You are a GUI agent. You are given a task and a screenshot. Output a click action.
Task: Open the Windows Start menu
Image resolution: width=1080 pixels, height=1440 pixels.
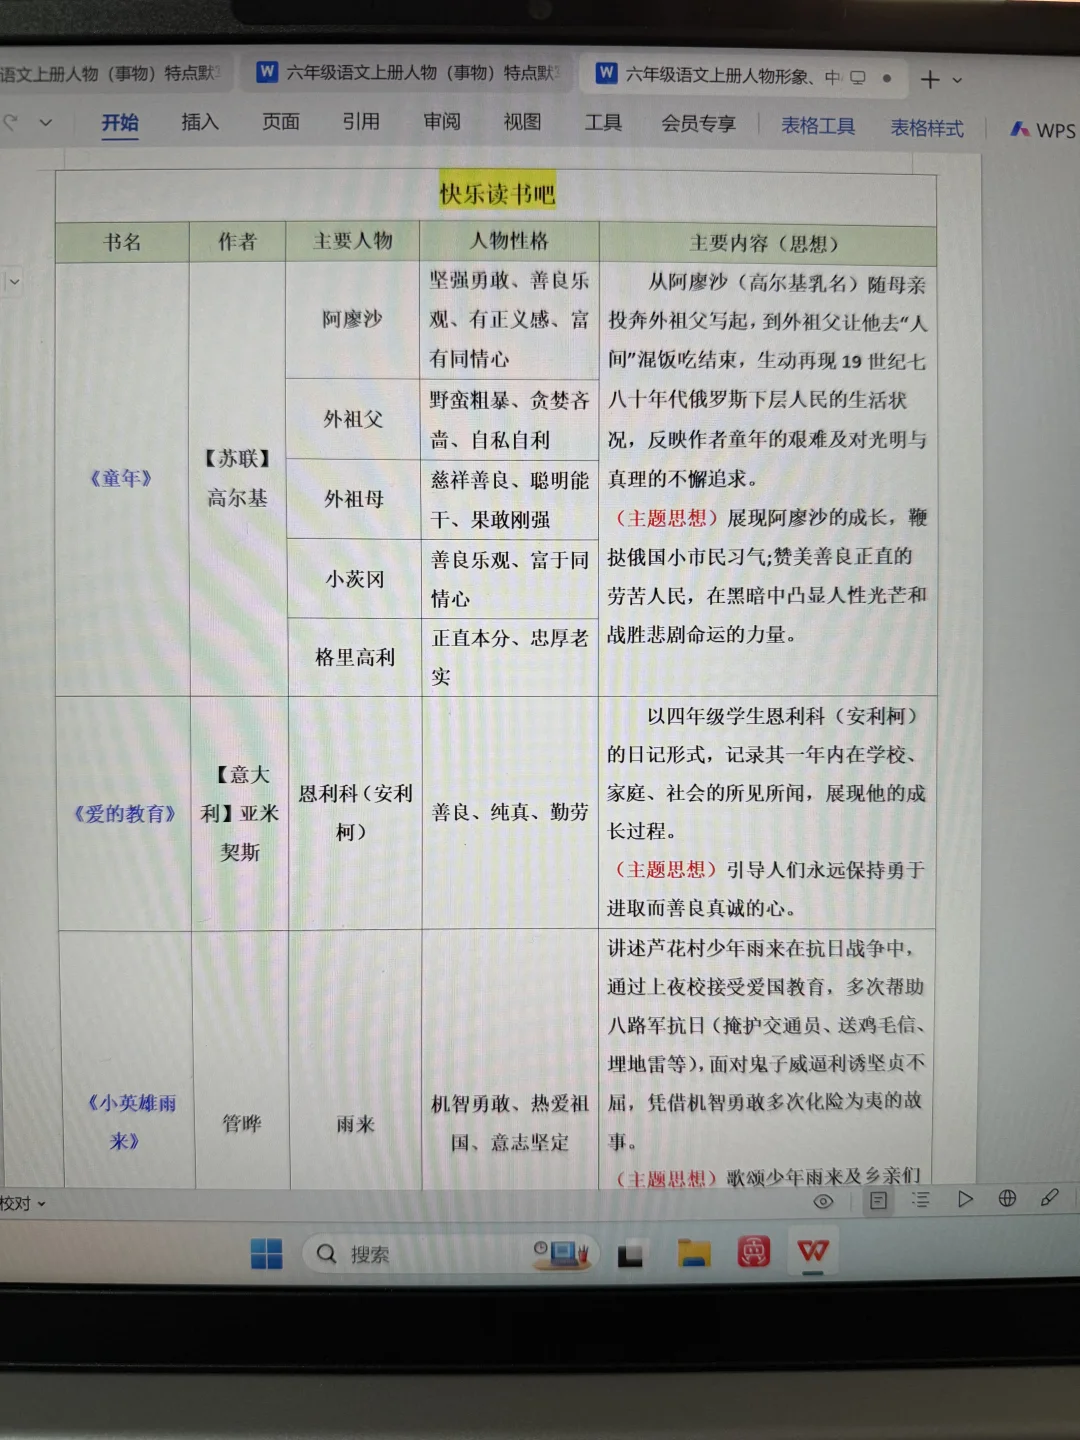click(x=267, y=1253)
